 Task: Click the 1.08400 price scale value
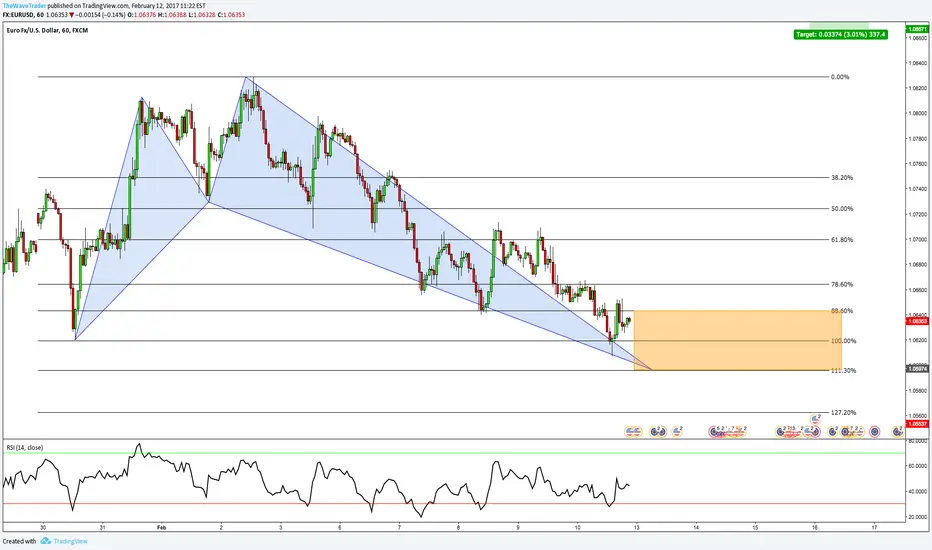(918, 62)
